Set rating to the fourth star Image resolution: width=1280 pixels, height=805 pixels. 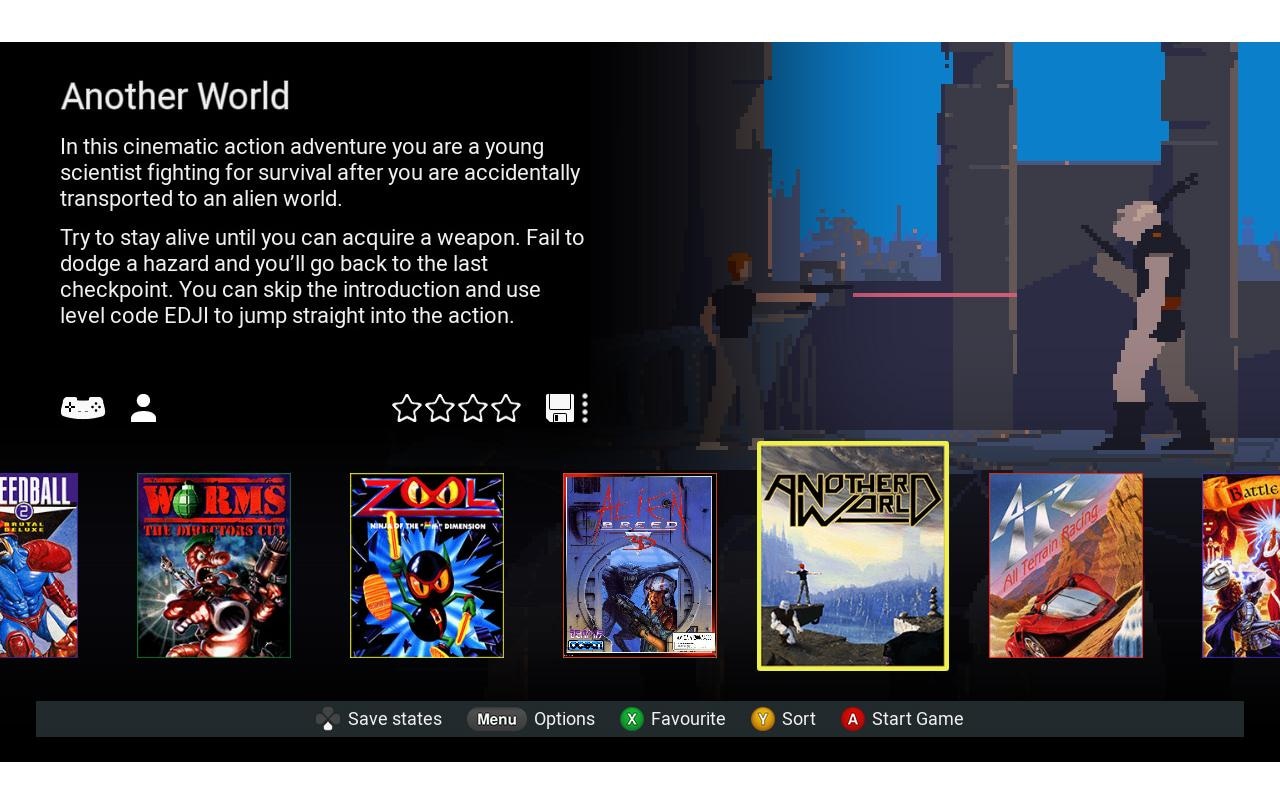pyautogui.click(x=506, y=408)
